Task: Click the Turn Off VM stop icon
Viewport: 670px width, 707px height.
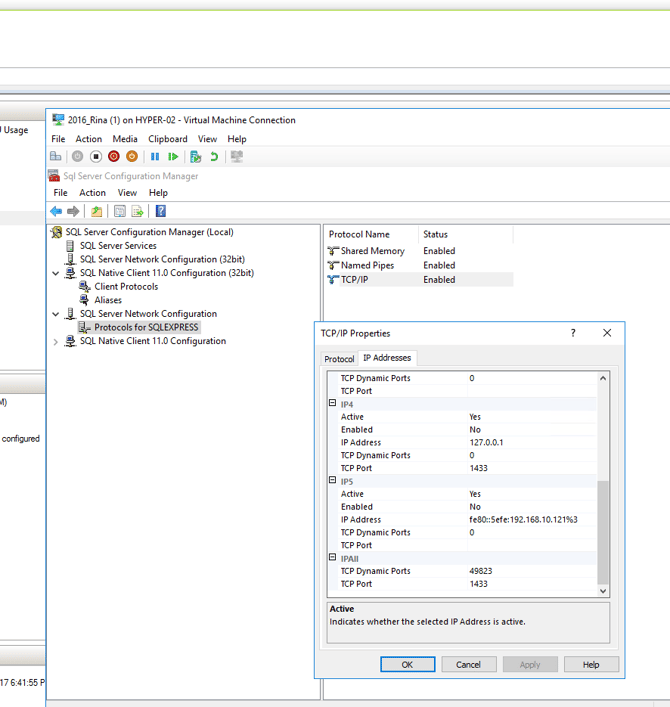Action: point(96,157)
